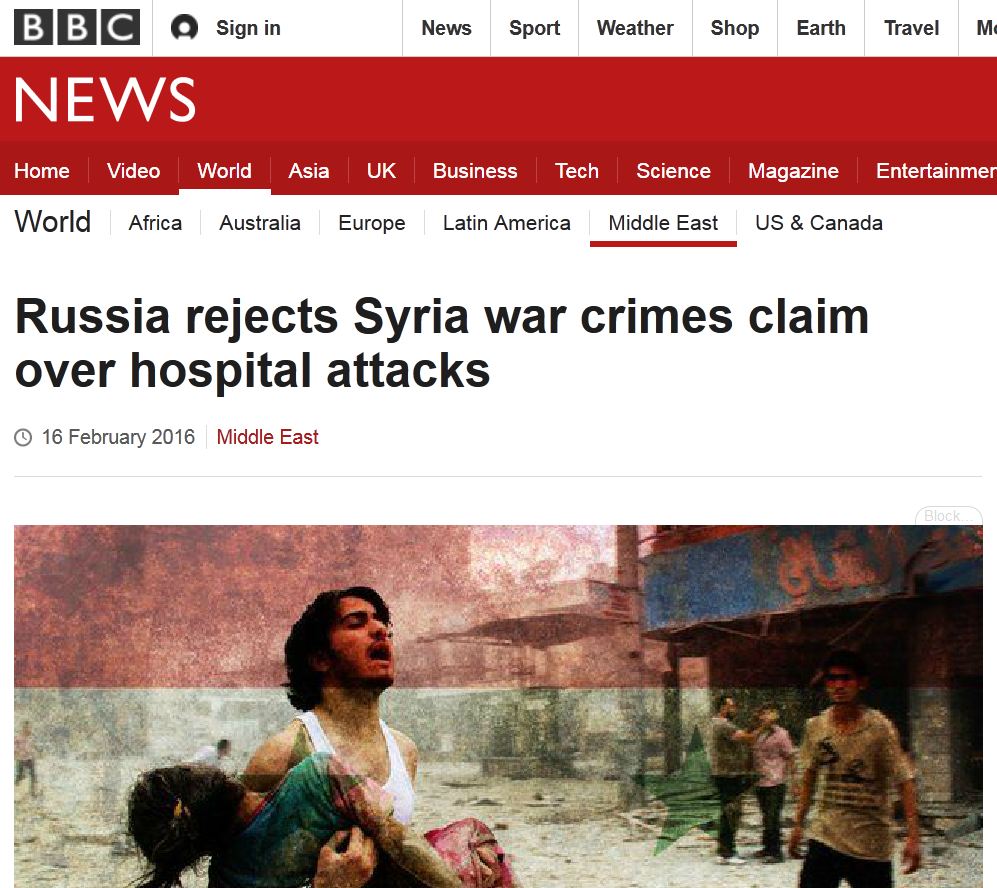Click the US & Canada sub-section
Image resolution: width=997 pixels, height=888 pixels.
(819, 223)
